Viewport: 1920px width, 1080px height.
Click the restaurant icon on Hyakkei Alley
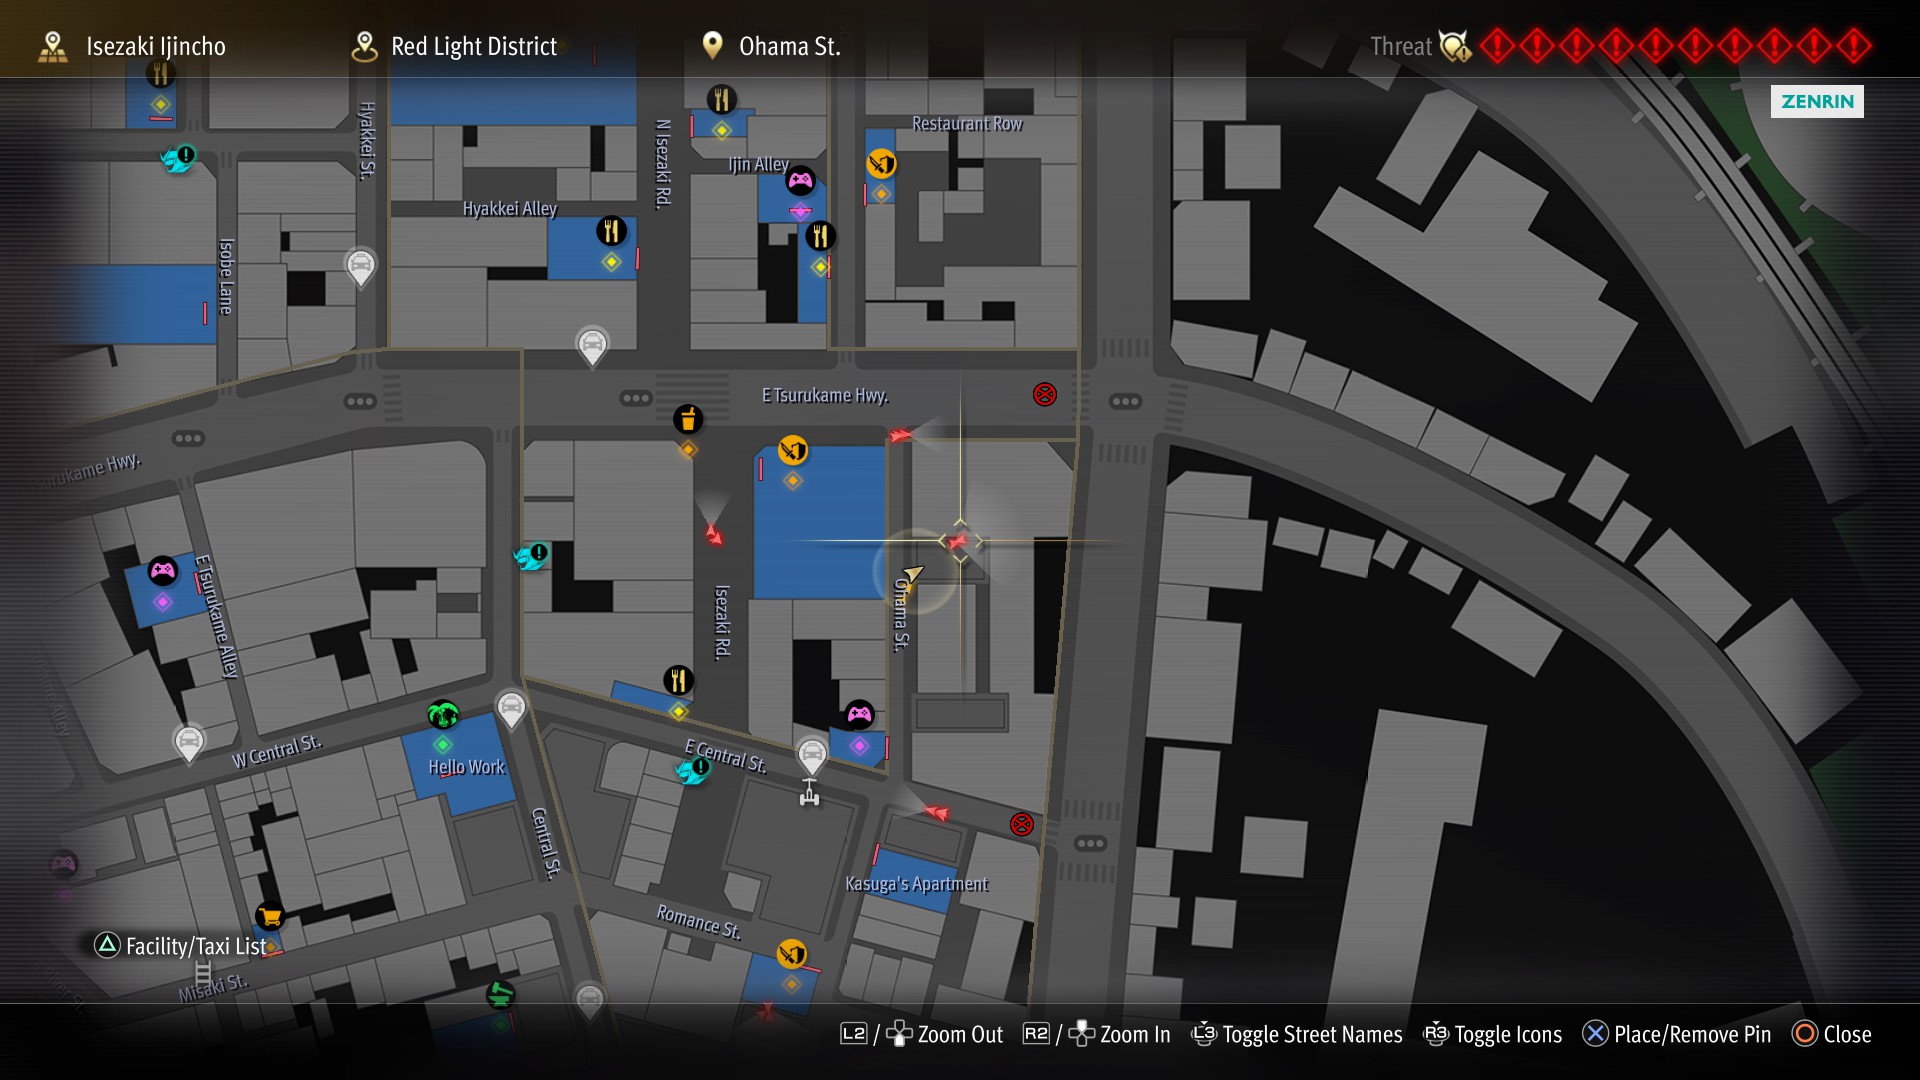point(611,231)
